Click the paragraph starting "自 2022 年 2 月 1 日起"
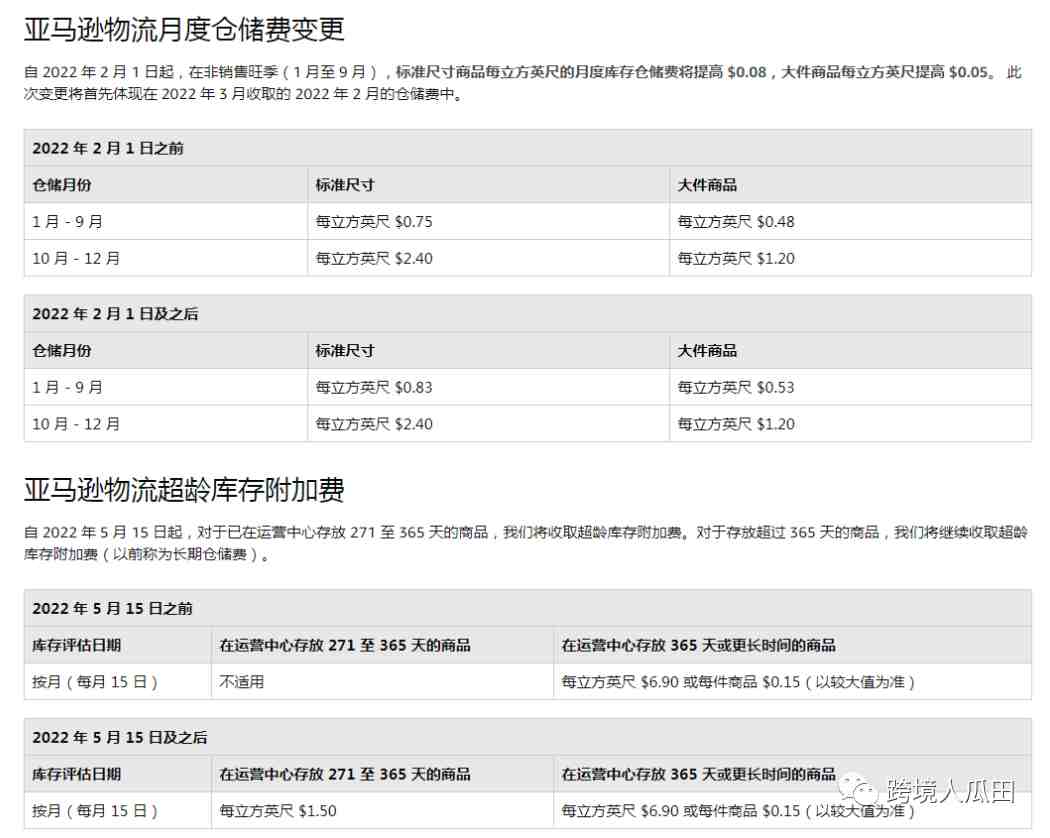 pos(523,82)
